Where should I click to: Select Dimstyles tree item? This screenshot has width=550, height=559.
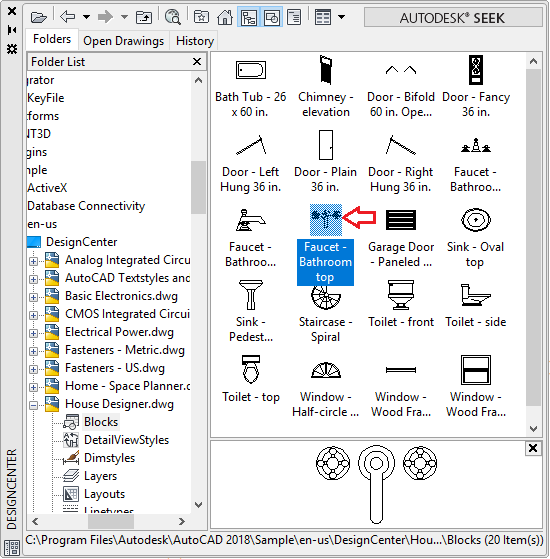click(109, 458)
